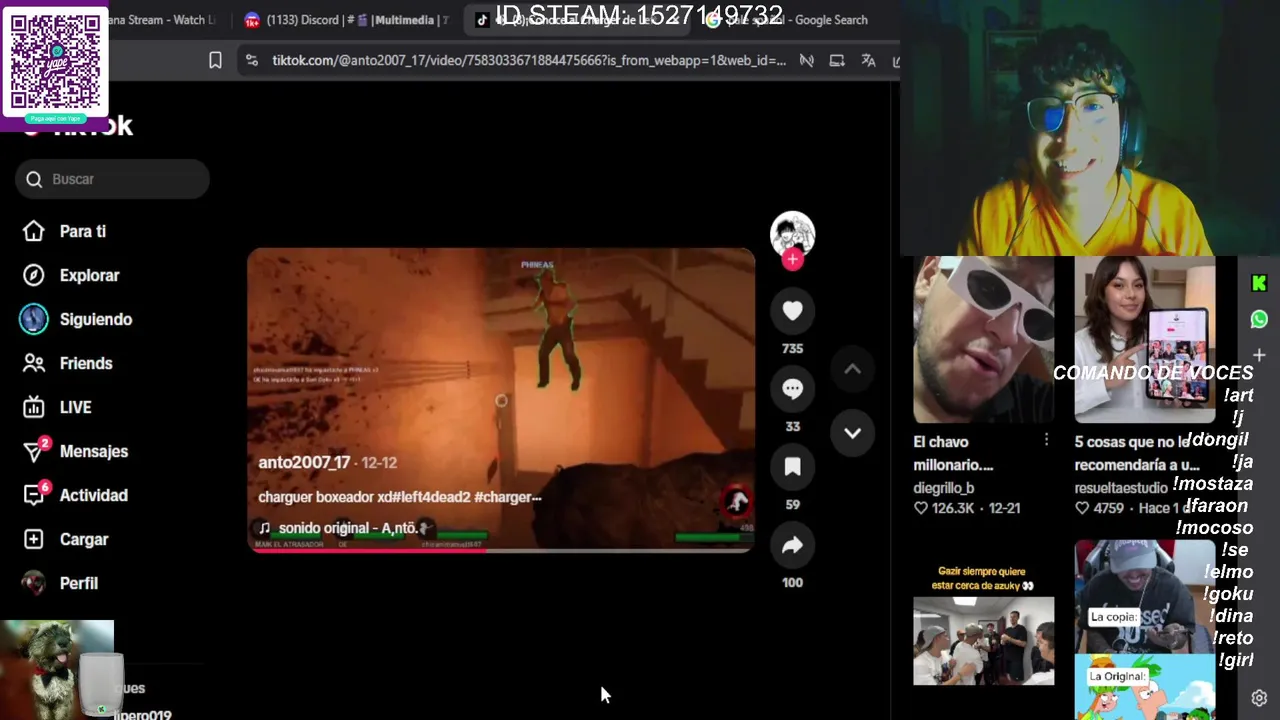
Task: Open the diegrillo_b profile link
Action: pyautogui.click(x=943, y=488)
